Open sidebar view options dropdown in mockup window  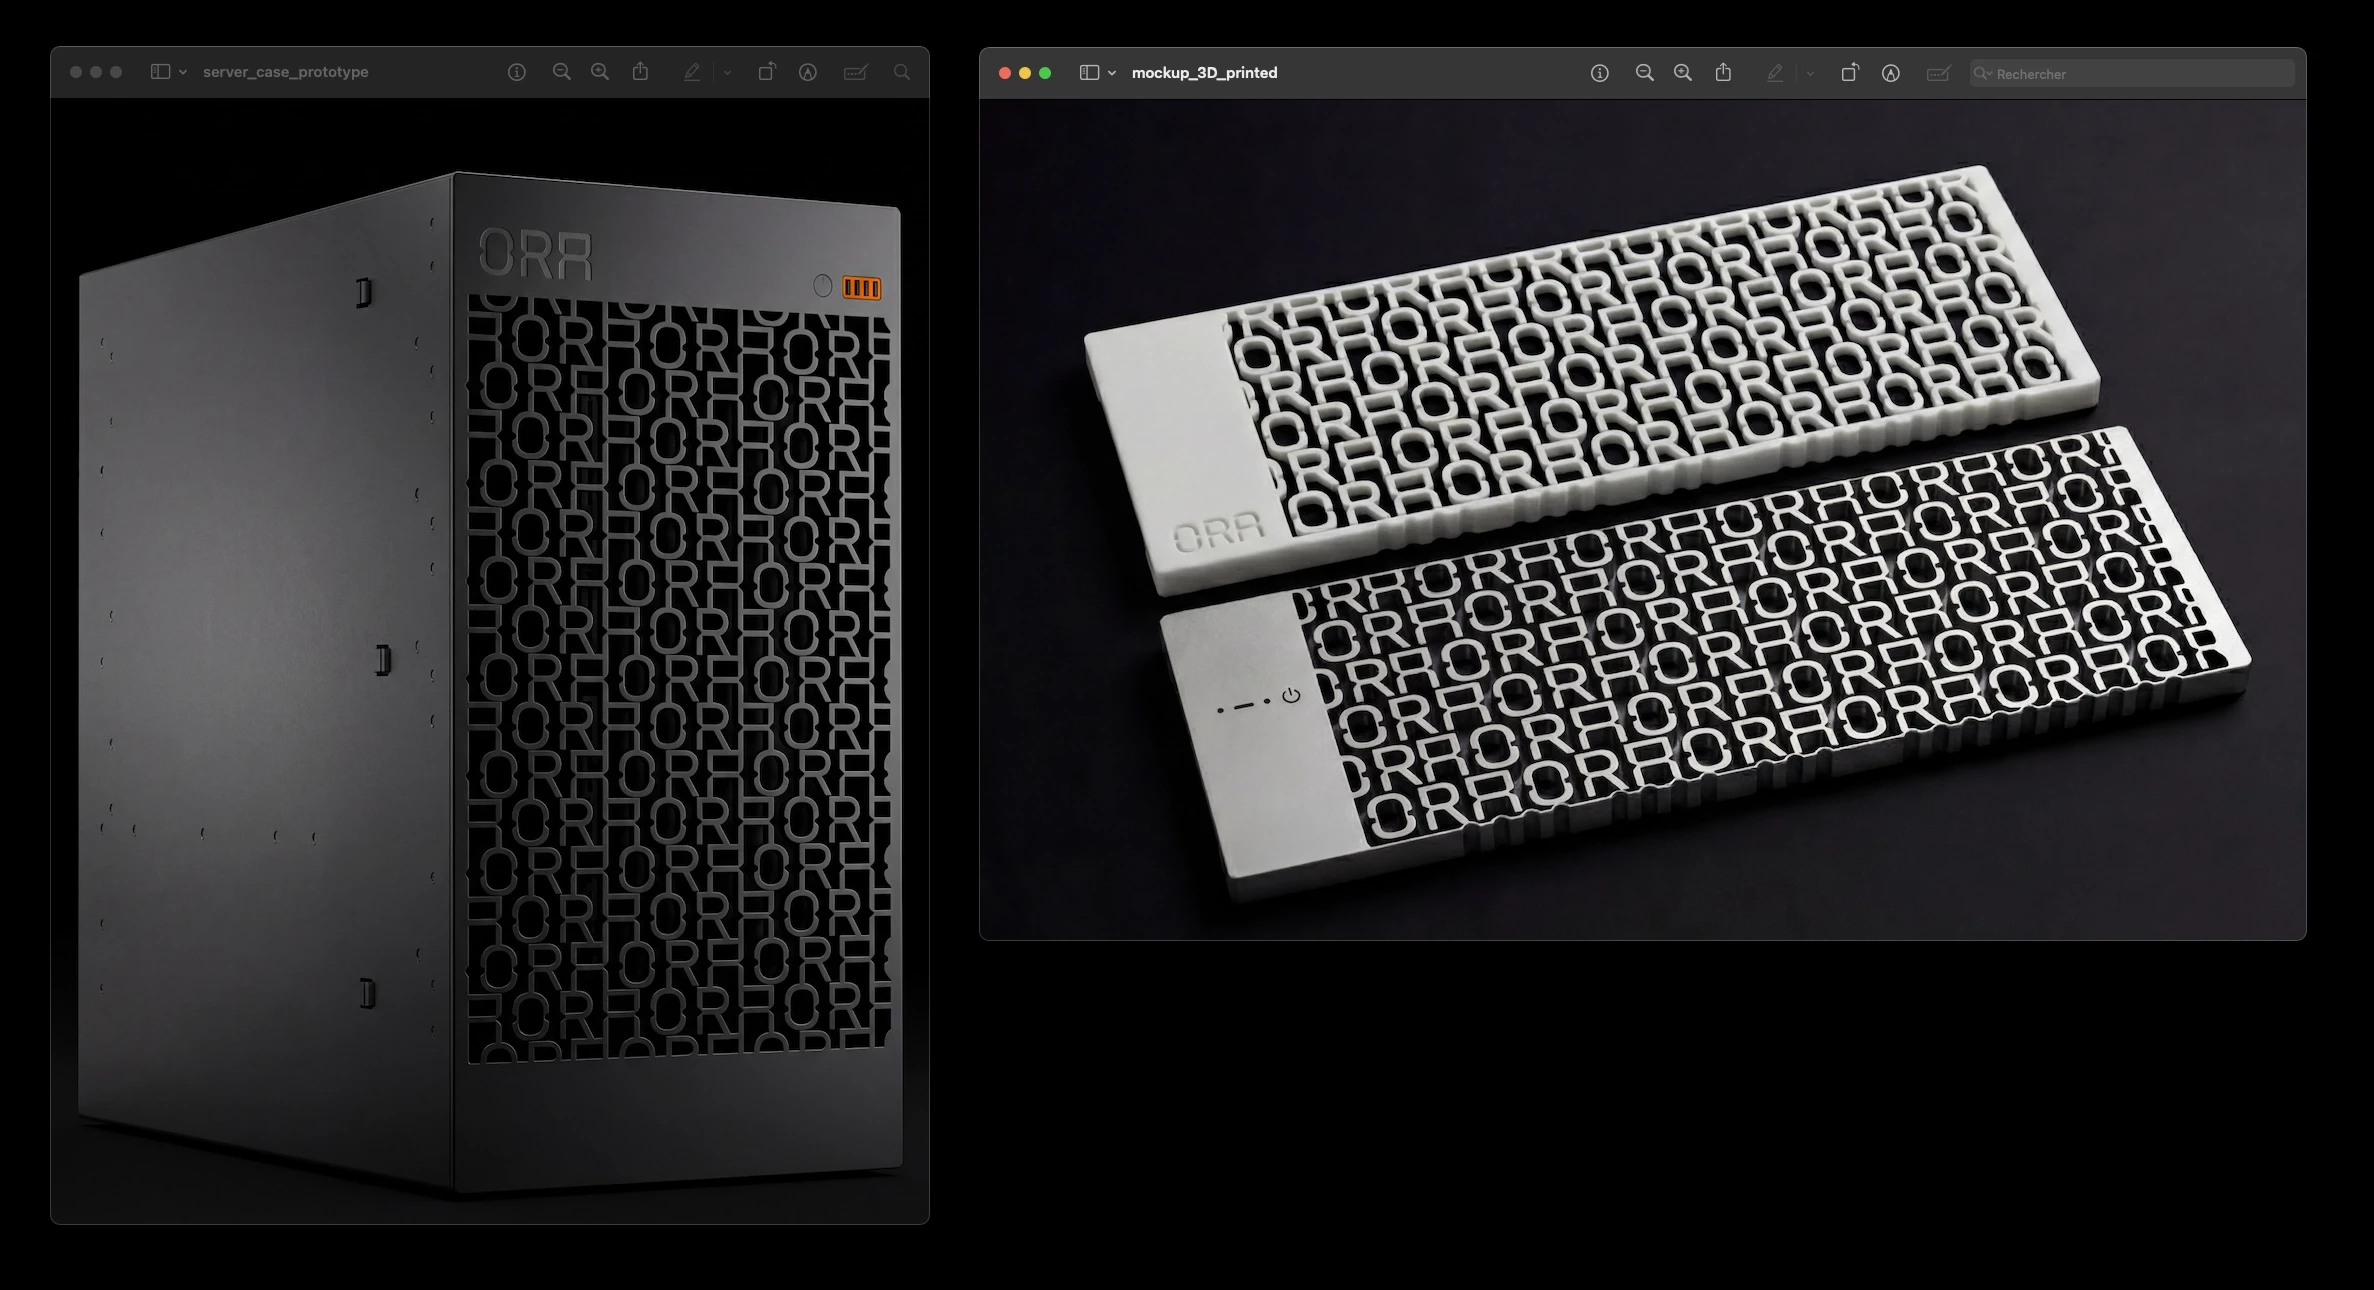coord(1112,73)
